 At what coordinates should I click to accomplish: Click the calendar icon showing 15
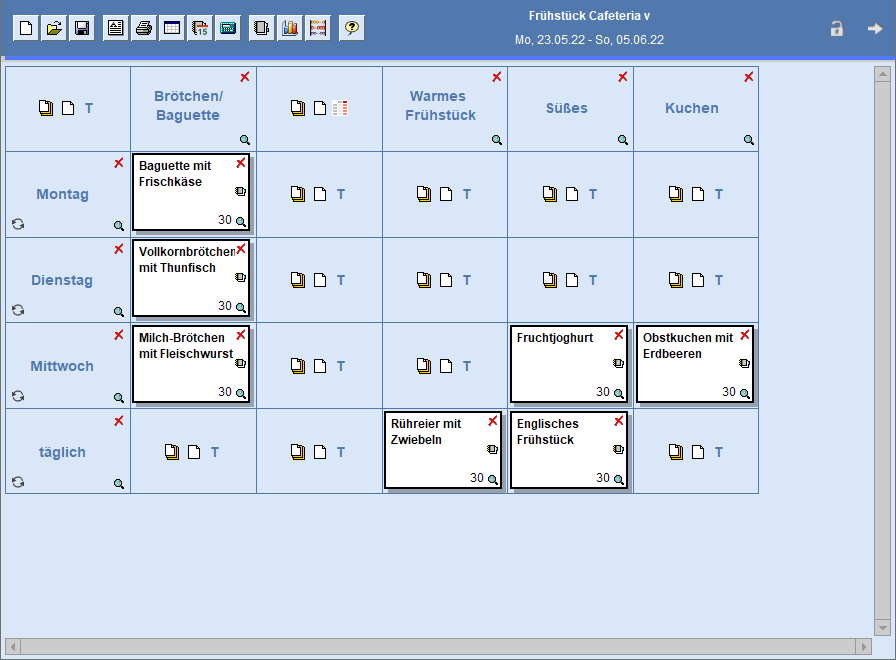tap(199, 27)
